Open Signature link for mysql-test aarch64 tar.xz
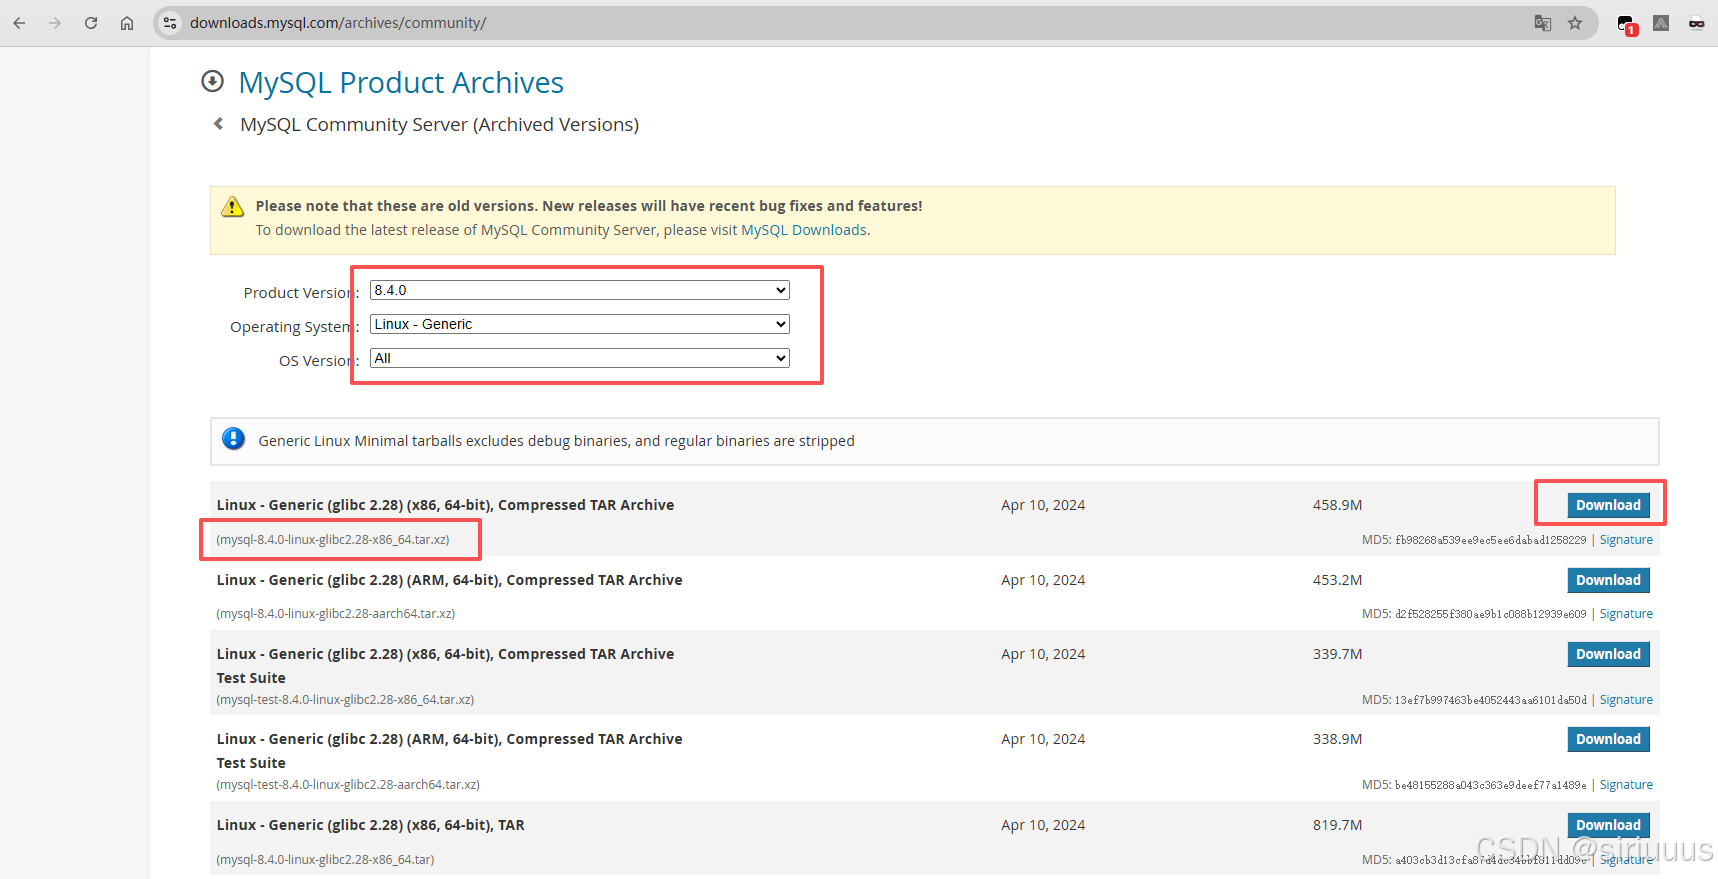The width and height of the screenshot is (1718, 879). coord(1626,785)
